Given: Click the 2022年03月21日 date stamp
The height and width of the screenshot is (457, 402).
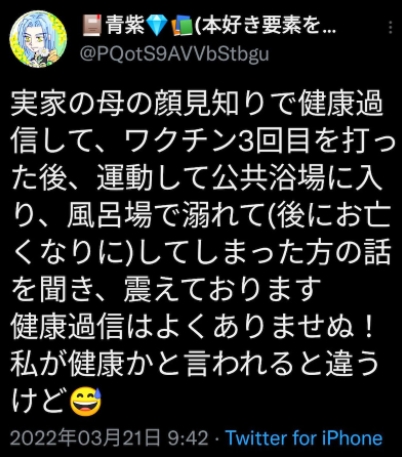Looking at the screenshot, I should (85, 438).
